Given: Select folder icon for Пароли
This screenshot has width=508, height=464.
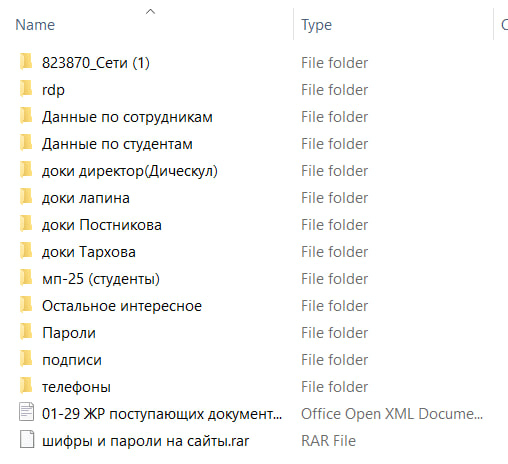Looking at the screenshot, I should click(x=26, y=332).
